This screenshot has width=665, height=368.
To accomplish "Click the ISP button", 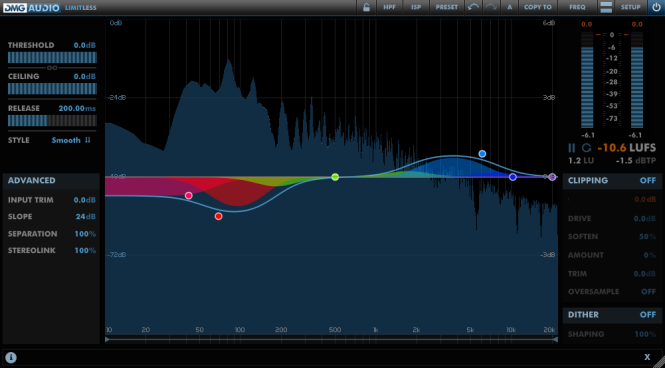I will 416,7.
